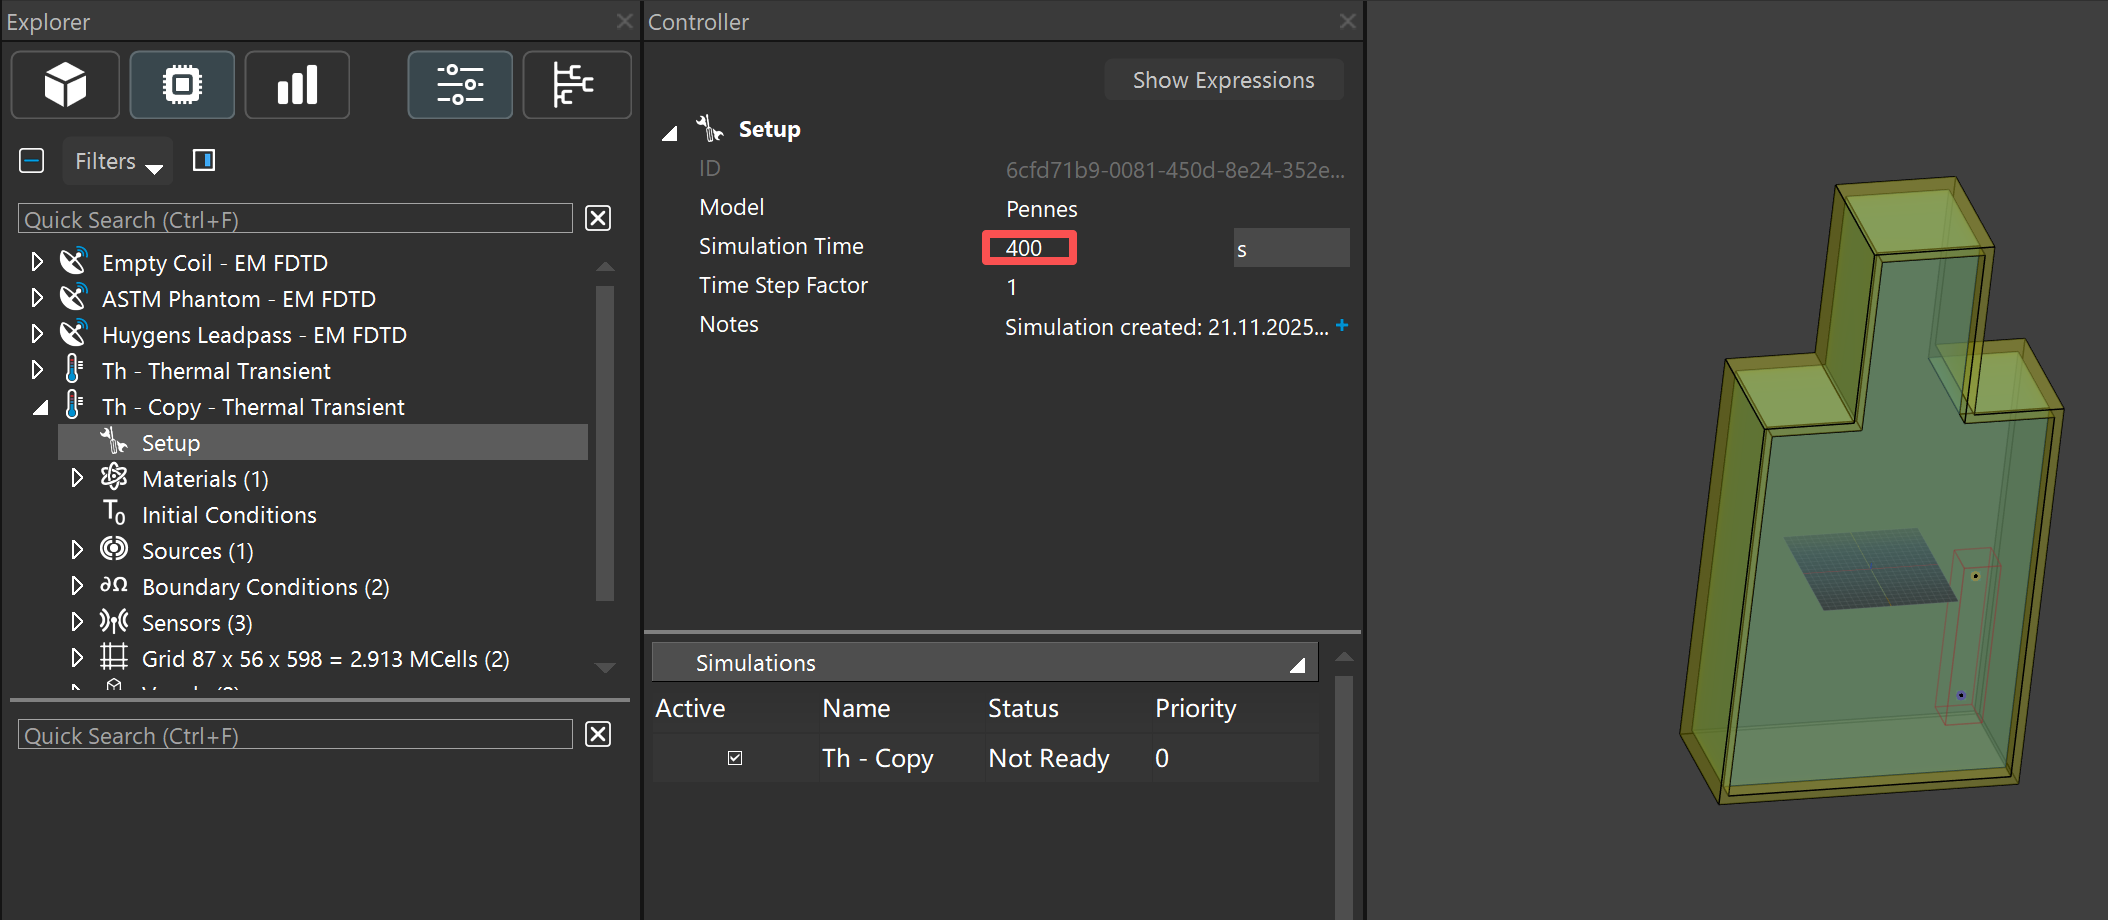Screen dimensions: 2108x920
Task: Select the Initial Conditions tree item
Action: [x=229, y=515]
